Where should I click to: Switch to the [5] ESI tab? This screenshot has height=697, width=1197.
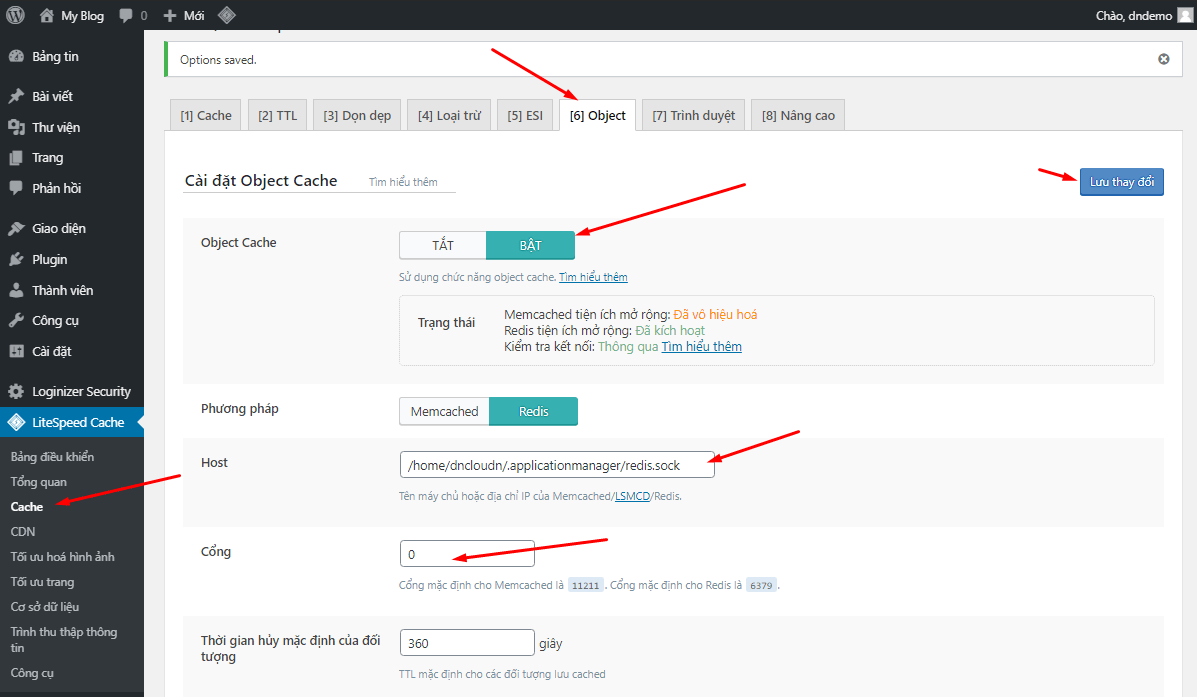(x=524, y=115)
